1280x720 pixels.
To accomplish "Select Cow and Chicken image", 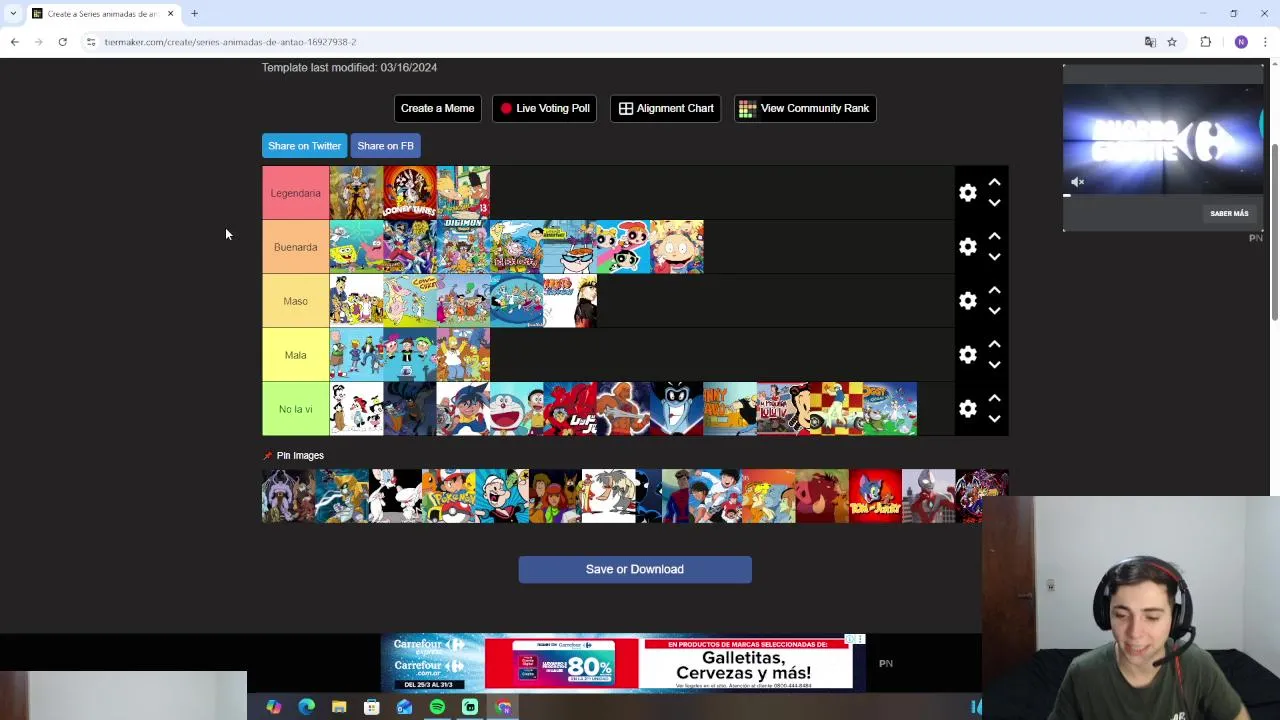I will click(x=410, y=301).
